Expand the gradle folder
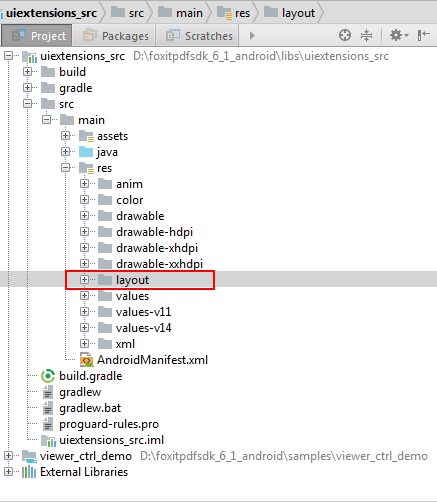437x502 pixels. (28, 88)
